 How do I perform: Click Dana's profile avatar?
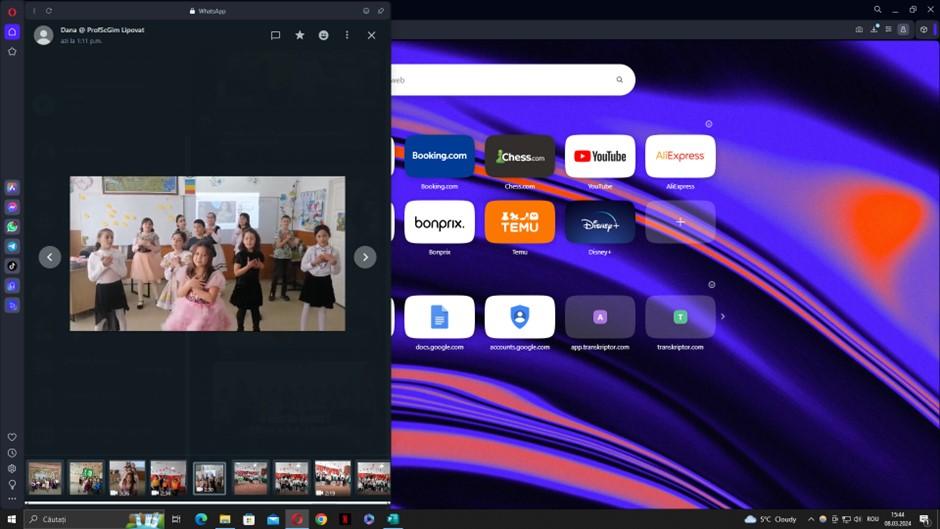(43, 35)
